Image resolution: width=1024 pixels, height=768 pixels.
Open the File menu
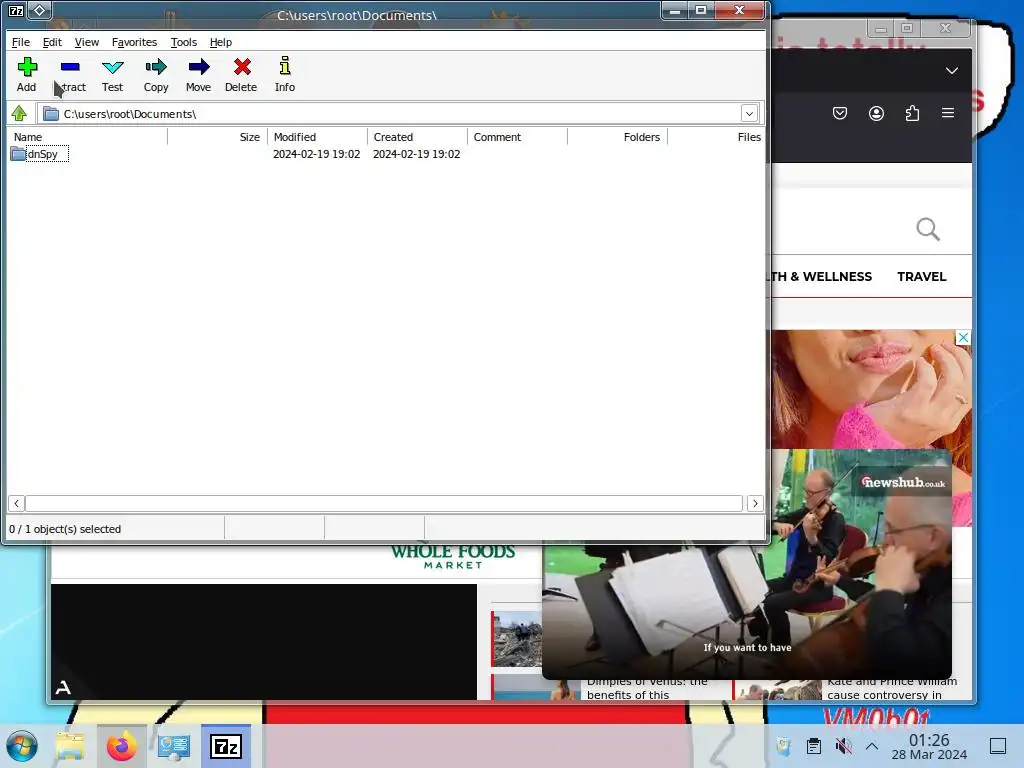coord(21,42)
